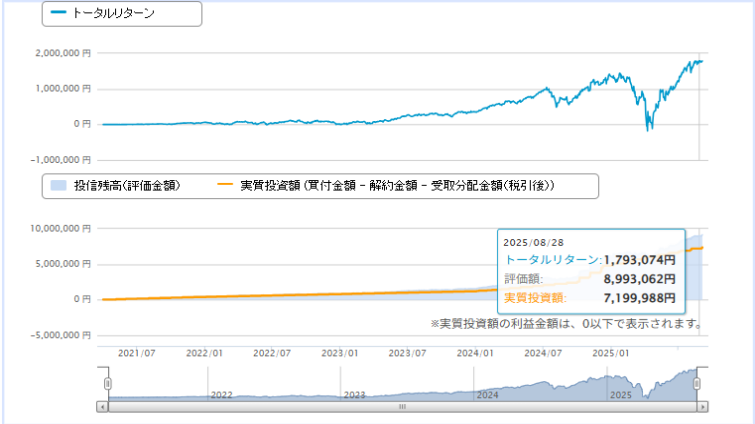Click the orange line swatch in lower legend
Image resolution: width=755 pixels, height=424 pixels.
click(x=225, y=185)
